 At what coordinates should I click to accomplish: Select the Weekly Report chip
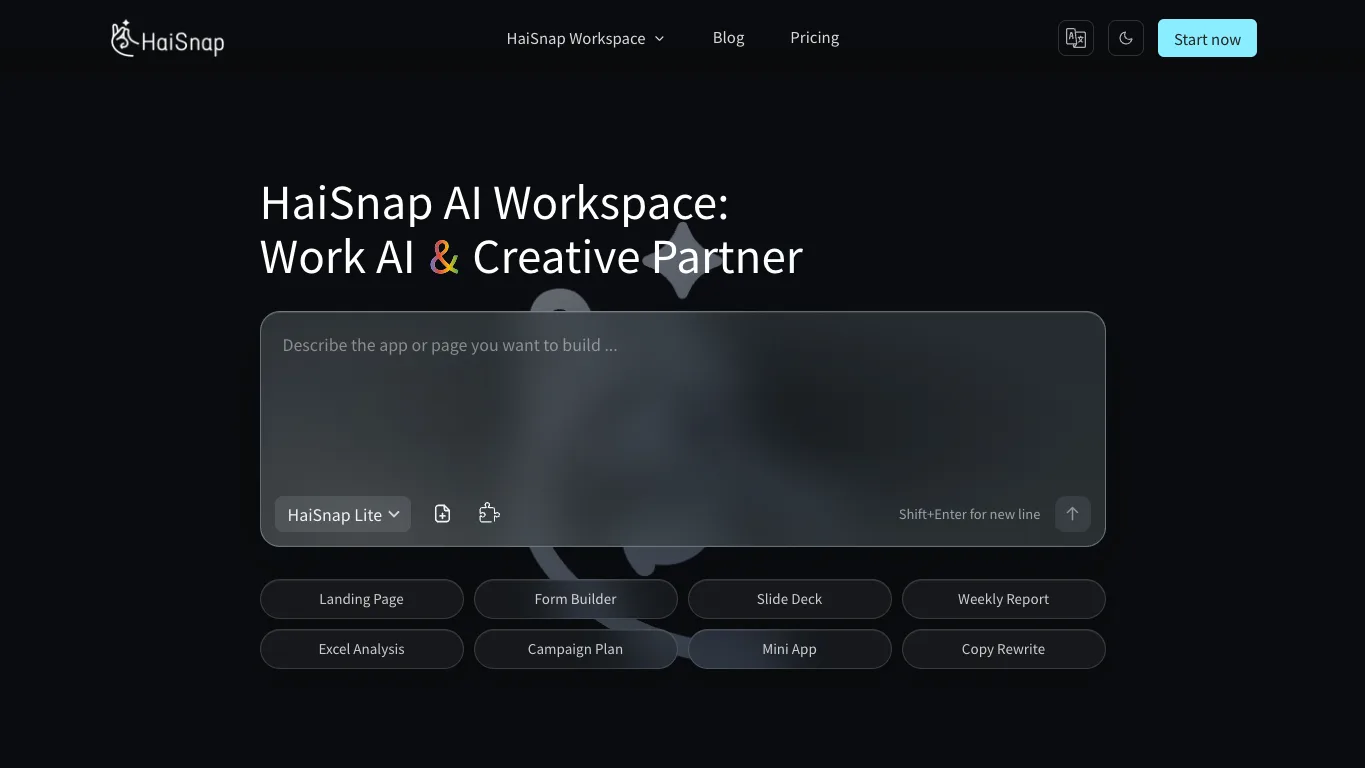coord(1004,599)
